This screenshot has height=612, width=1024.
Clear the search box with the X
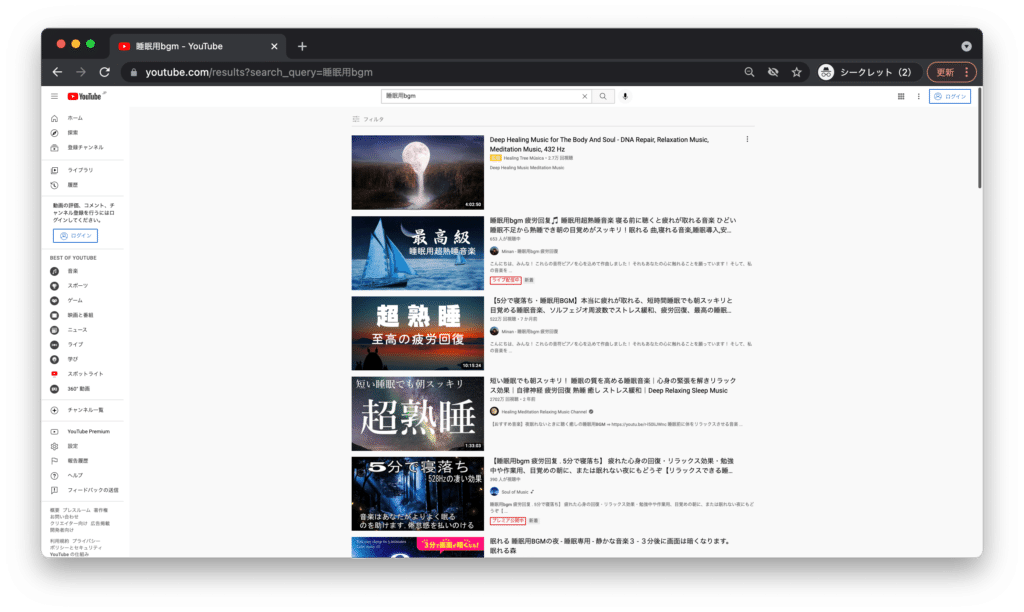(x=584, y=96)
